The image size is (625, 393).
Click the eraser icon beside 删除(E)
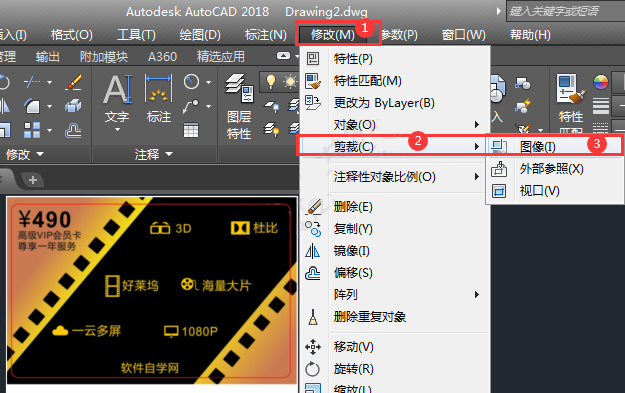pos(314,206)
